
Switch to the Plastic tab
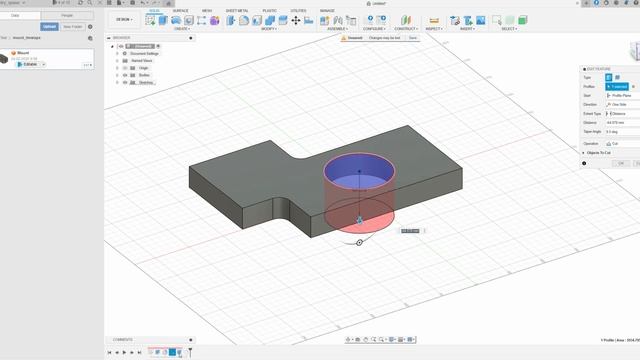coord(269,11)
